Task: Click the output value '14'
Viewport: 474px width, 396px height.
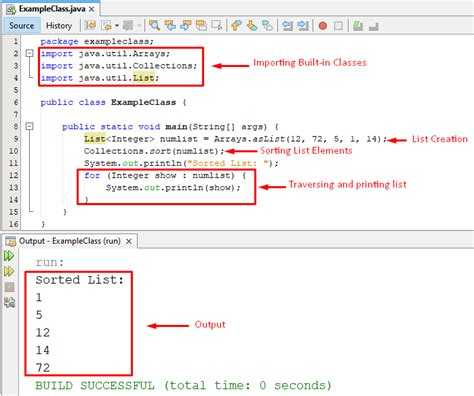Action: pos(43,350)
